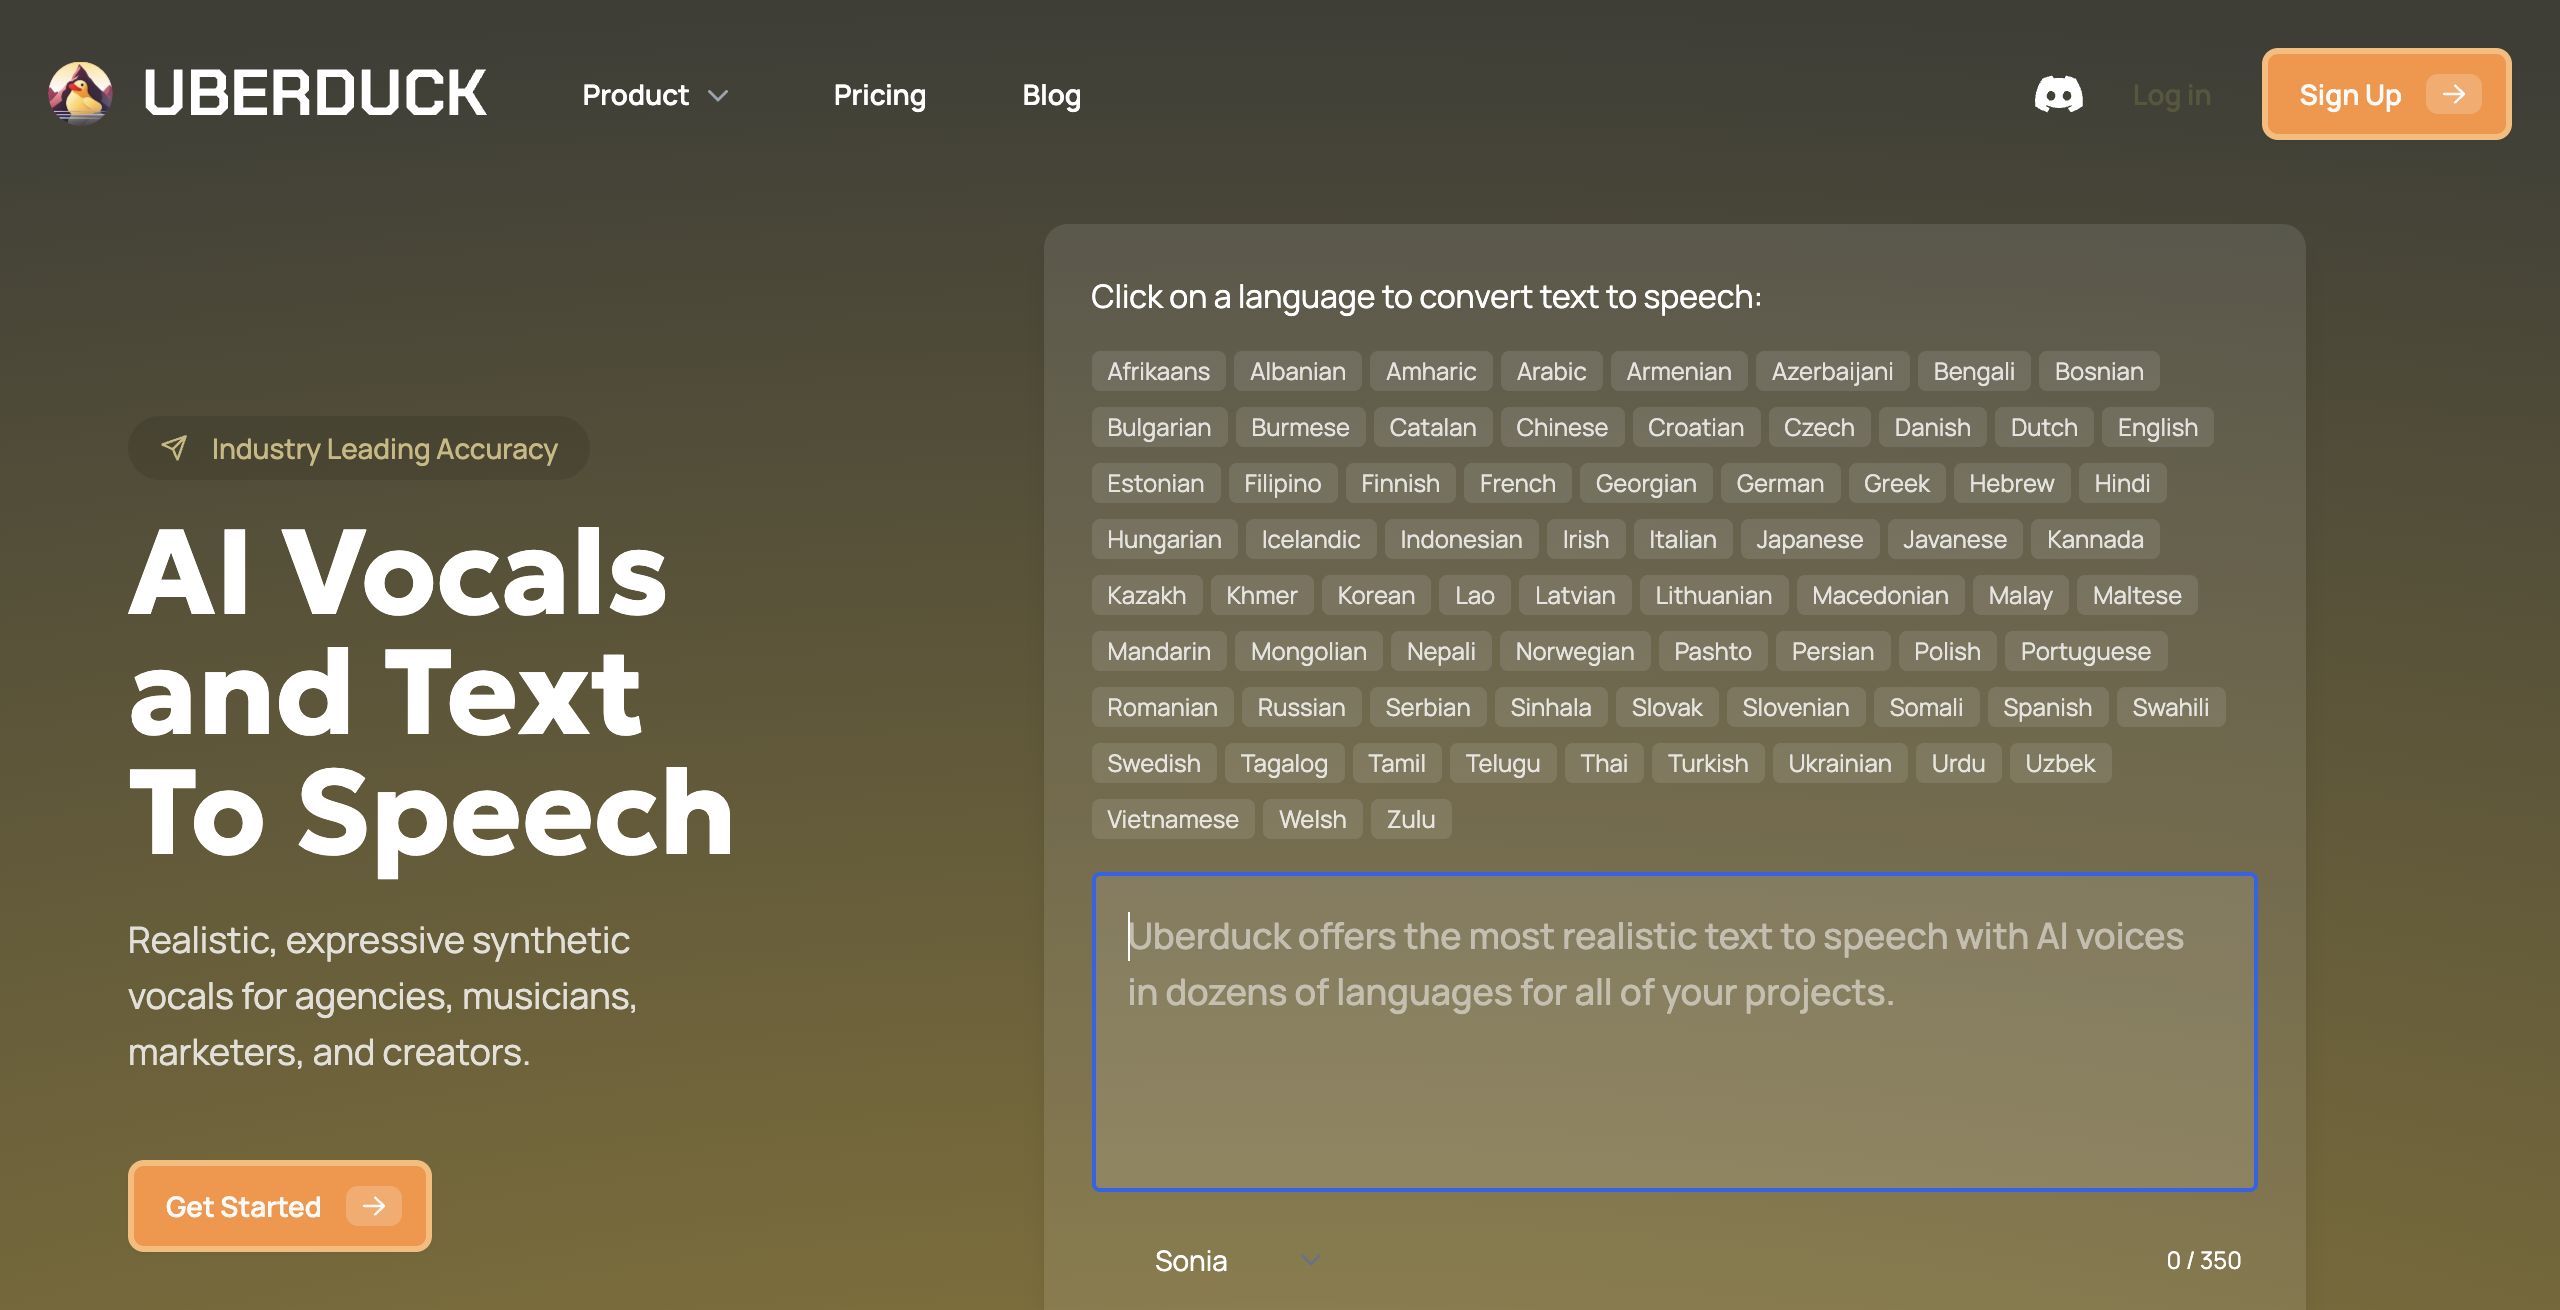The image size is (2560, 1310).
Task: Select Mandarin language chip
Action: pos(1159,651)
